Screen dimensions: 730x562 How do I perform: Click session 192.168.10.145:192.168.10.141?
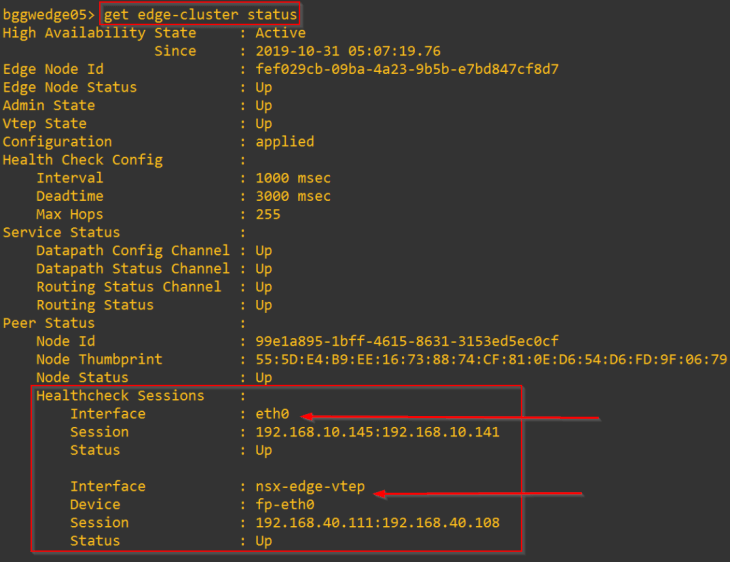click(x=377, y=432)
